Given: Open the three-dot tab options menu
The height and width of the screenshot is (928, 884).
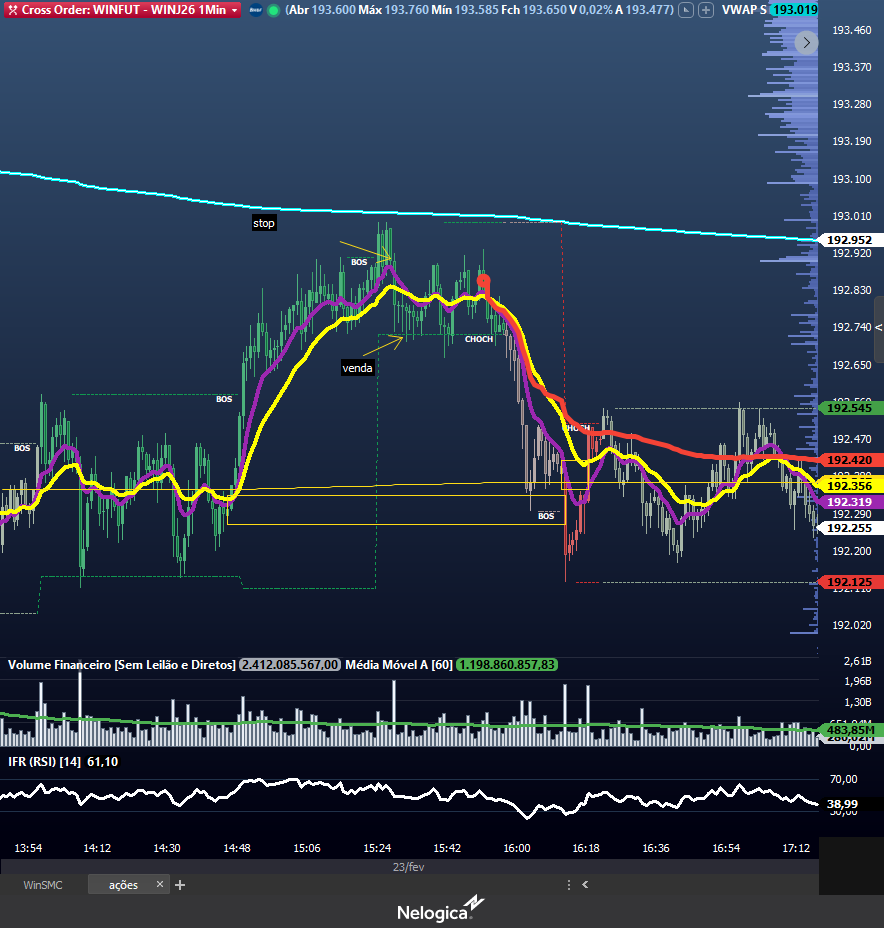Looking at the screenshot, I should pos(568,885).
